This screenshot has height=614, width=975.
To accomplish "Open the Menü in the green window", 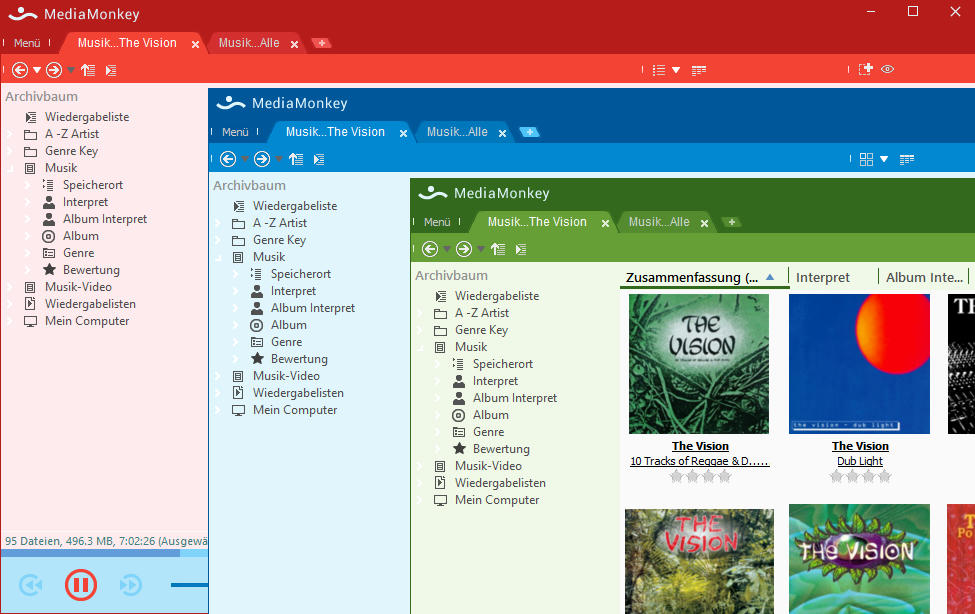I will [x=437, y=222].
